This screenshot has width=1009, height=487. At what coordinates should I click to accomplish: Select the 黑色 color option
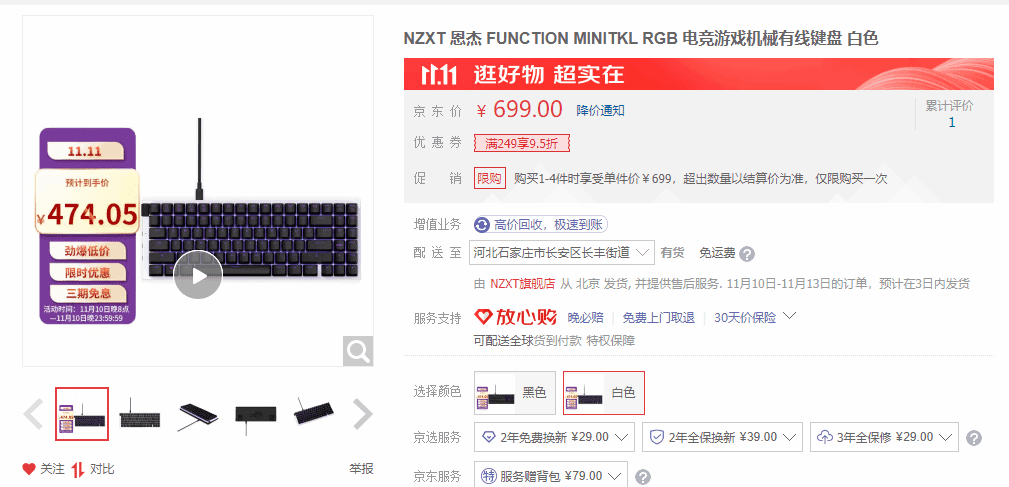coord(514,392)
